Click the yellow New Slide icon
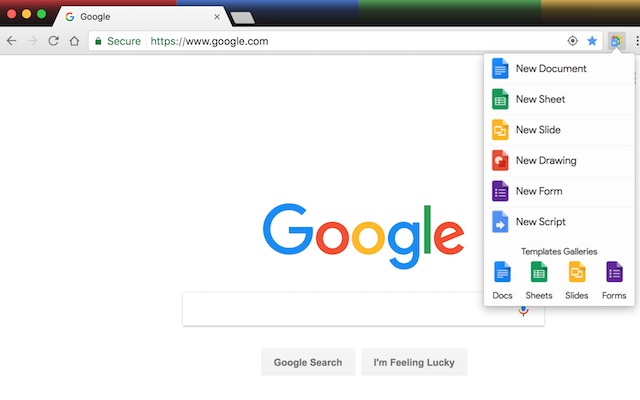The image size is (640, 400). pos(500,130)
